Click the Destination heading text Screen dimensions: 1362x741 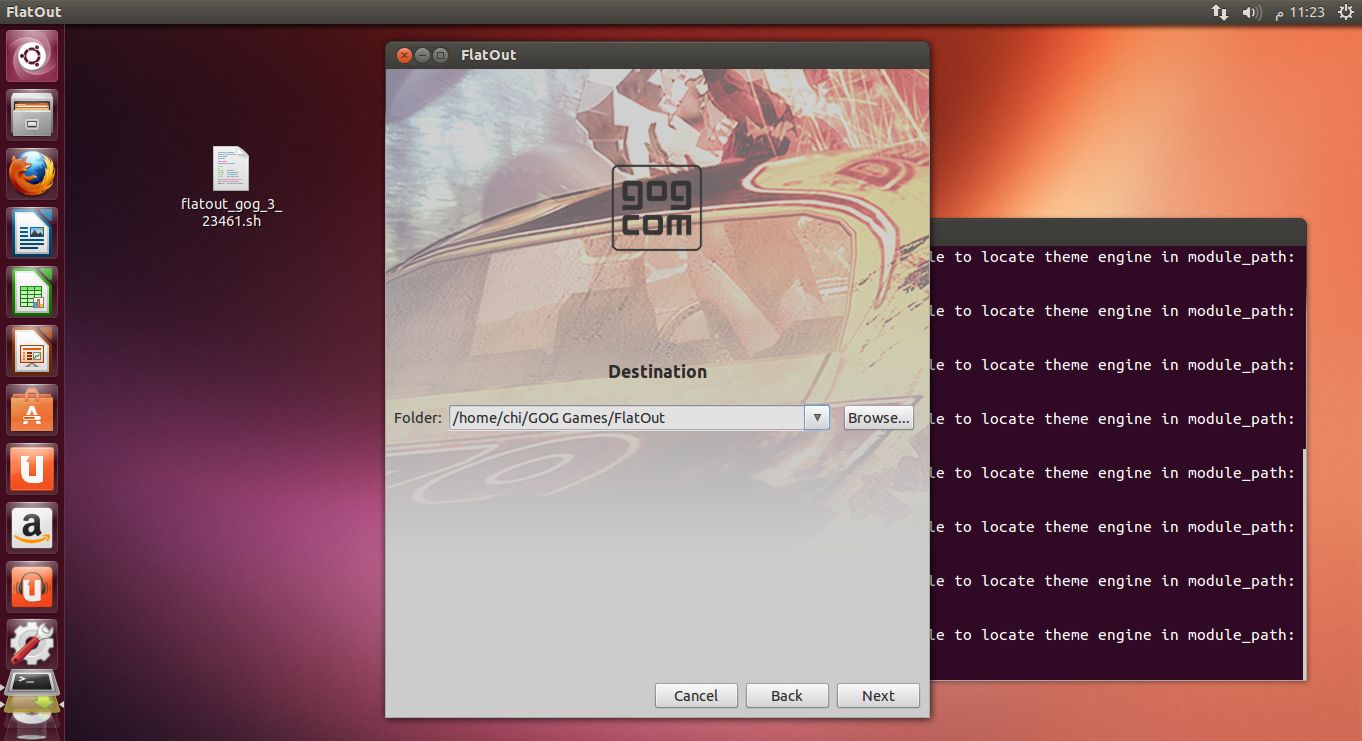coord(657,372)
